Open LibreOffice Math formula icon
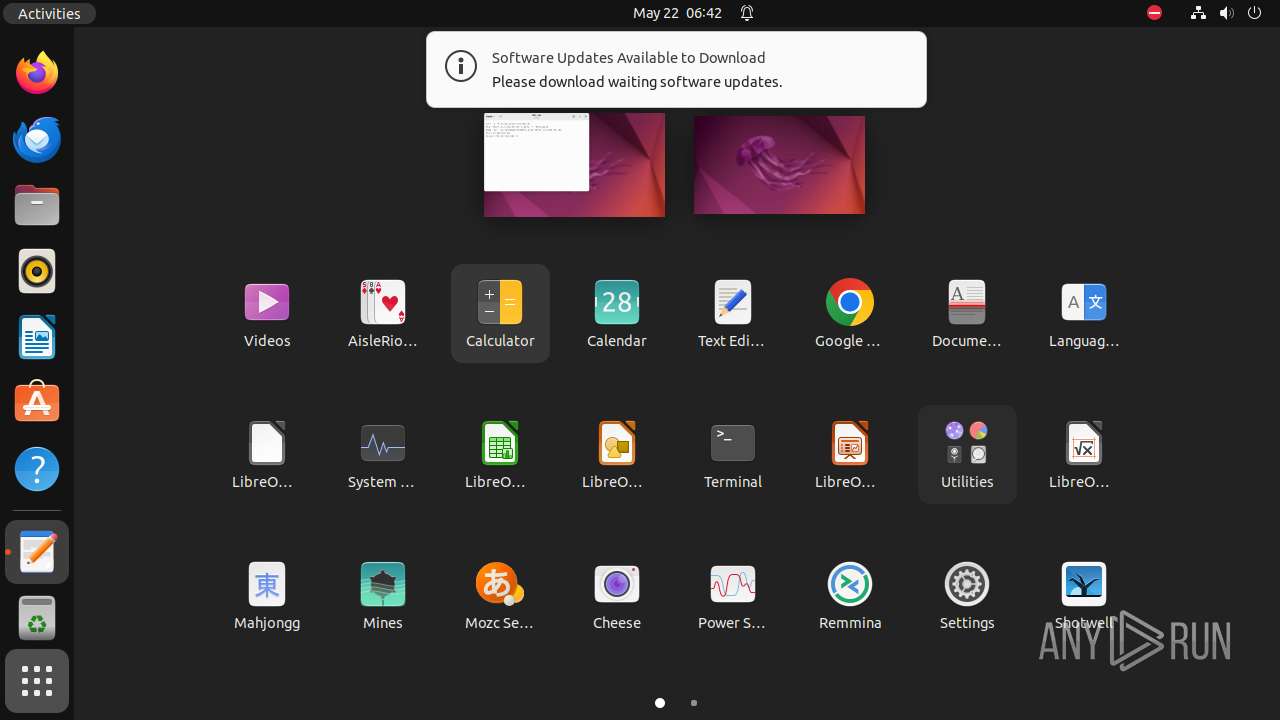The image size is (1280, 720). click(1084, 454)
